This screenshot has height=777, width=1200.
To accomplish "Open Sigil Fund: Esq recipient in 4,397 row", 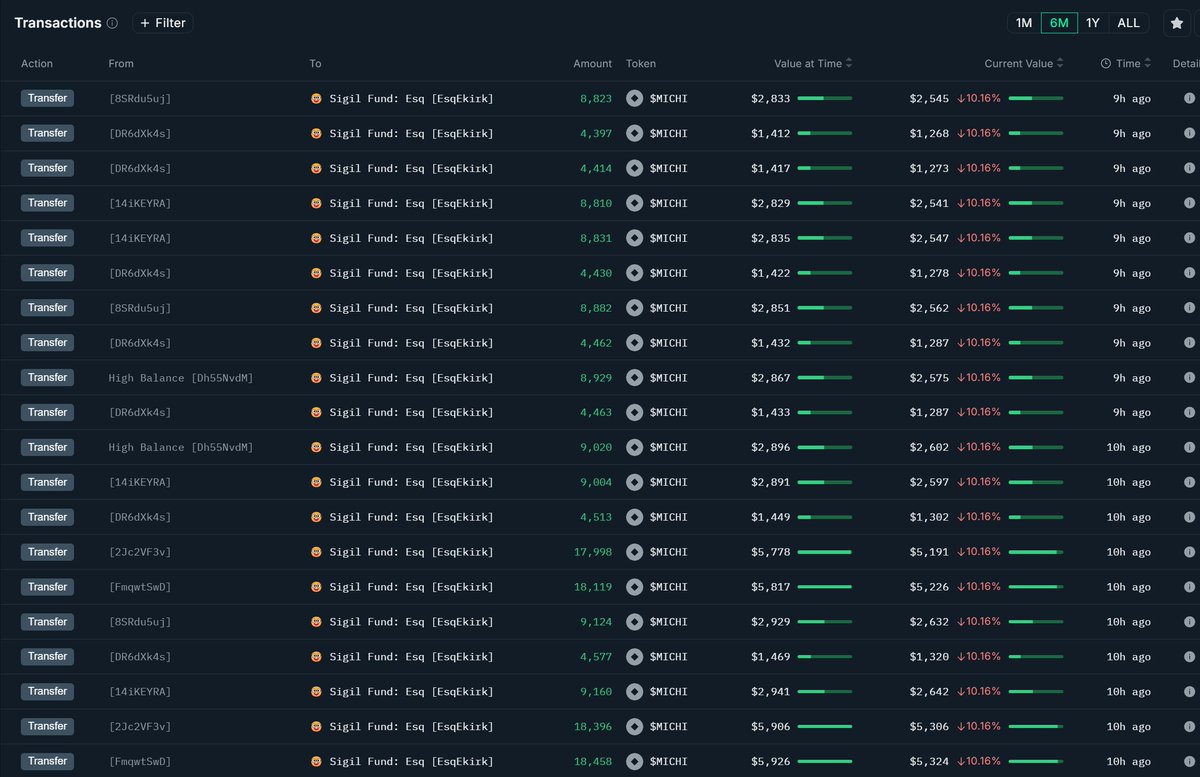I will click(411, 134).
